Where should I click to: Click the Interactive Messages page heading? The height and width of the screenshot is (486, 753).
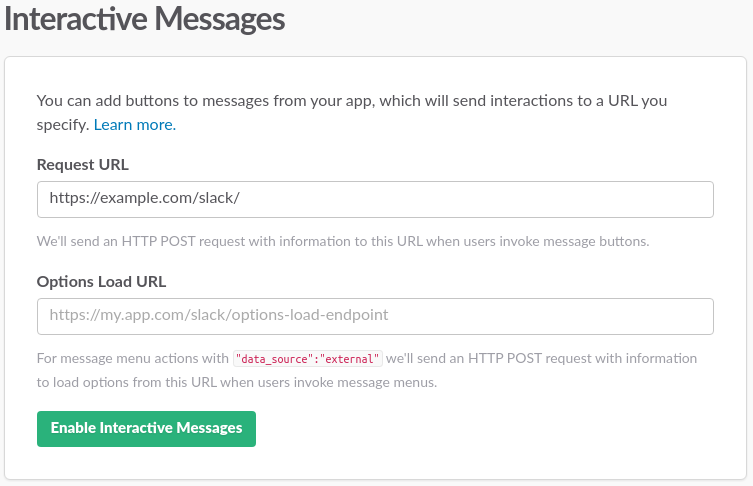click(145, 19)
